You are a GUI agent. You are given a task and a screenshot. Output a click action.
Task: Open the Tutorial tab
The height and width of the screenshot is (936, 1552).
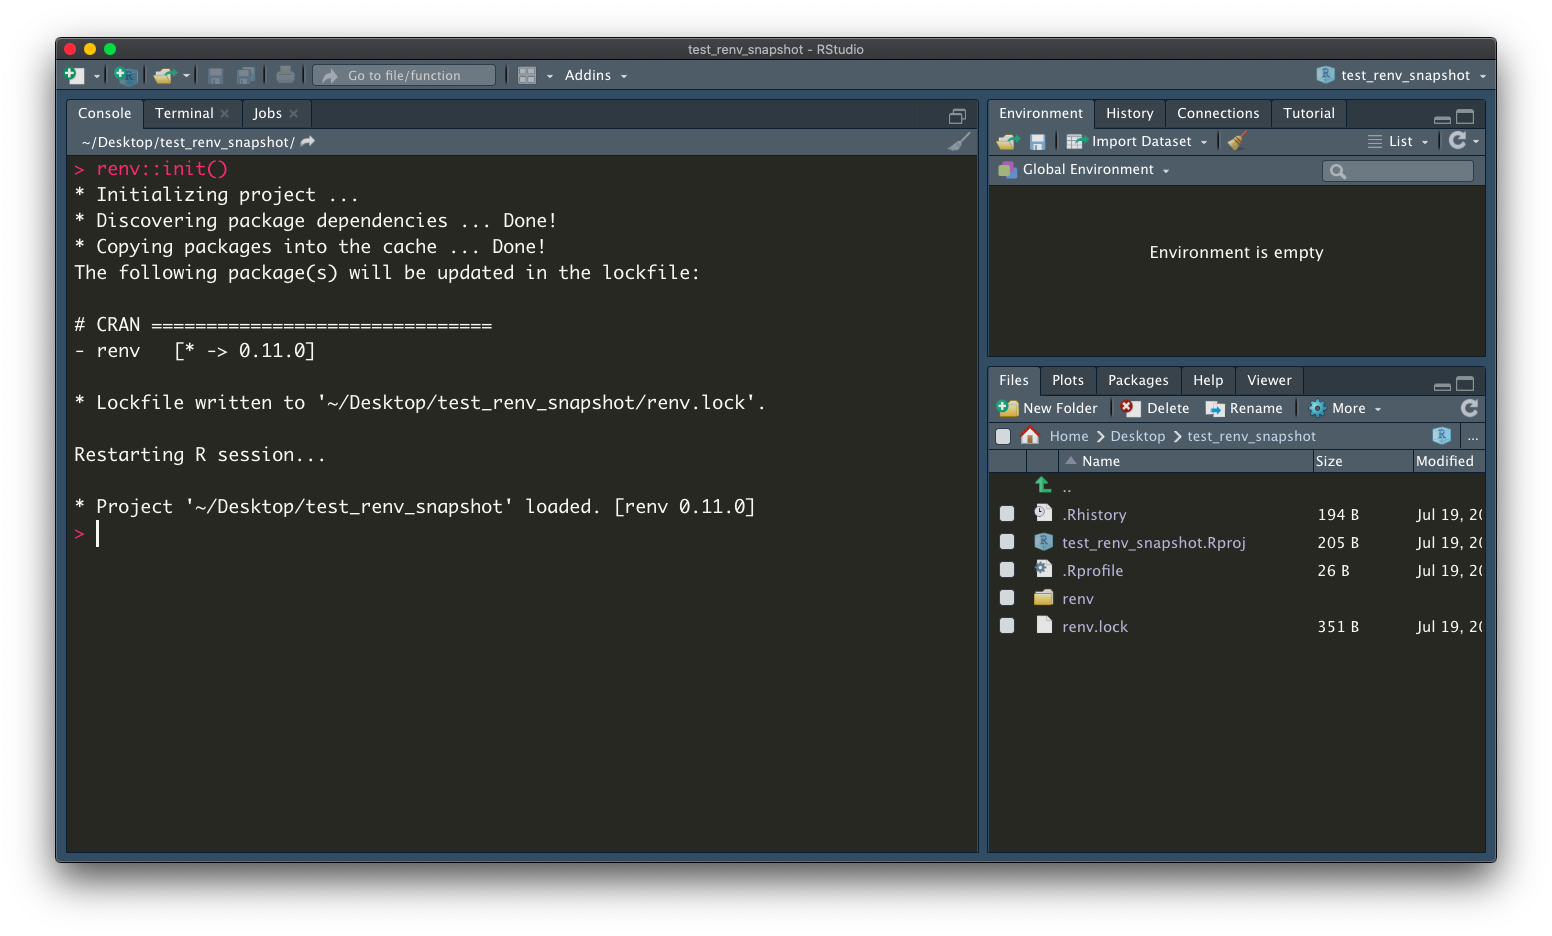click(1309, 113)
